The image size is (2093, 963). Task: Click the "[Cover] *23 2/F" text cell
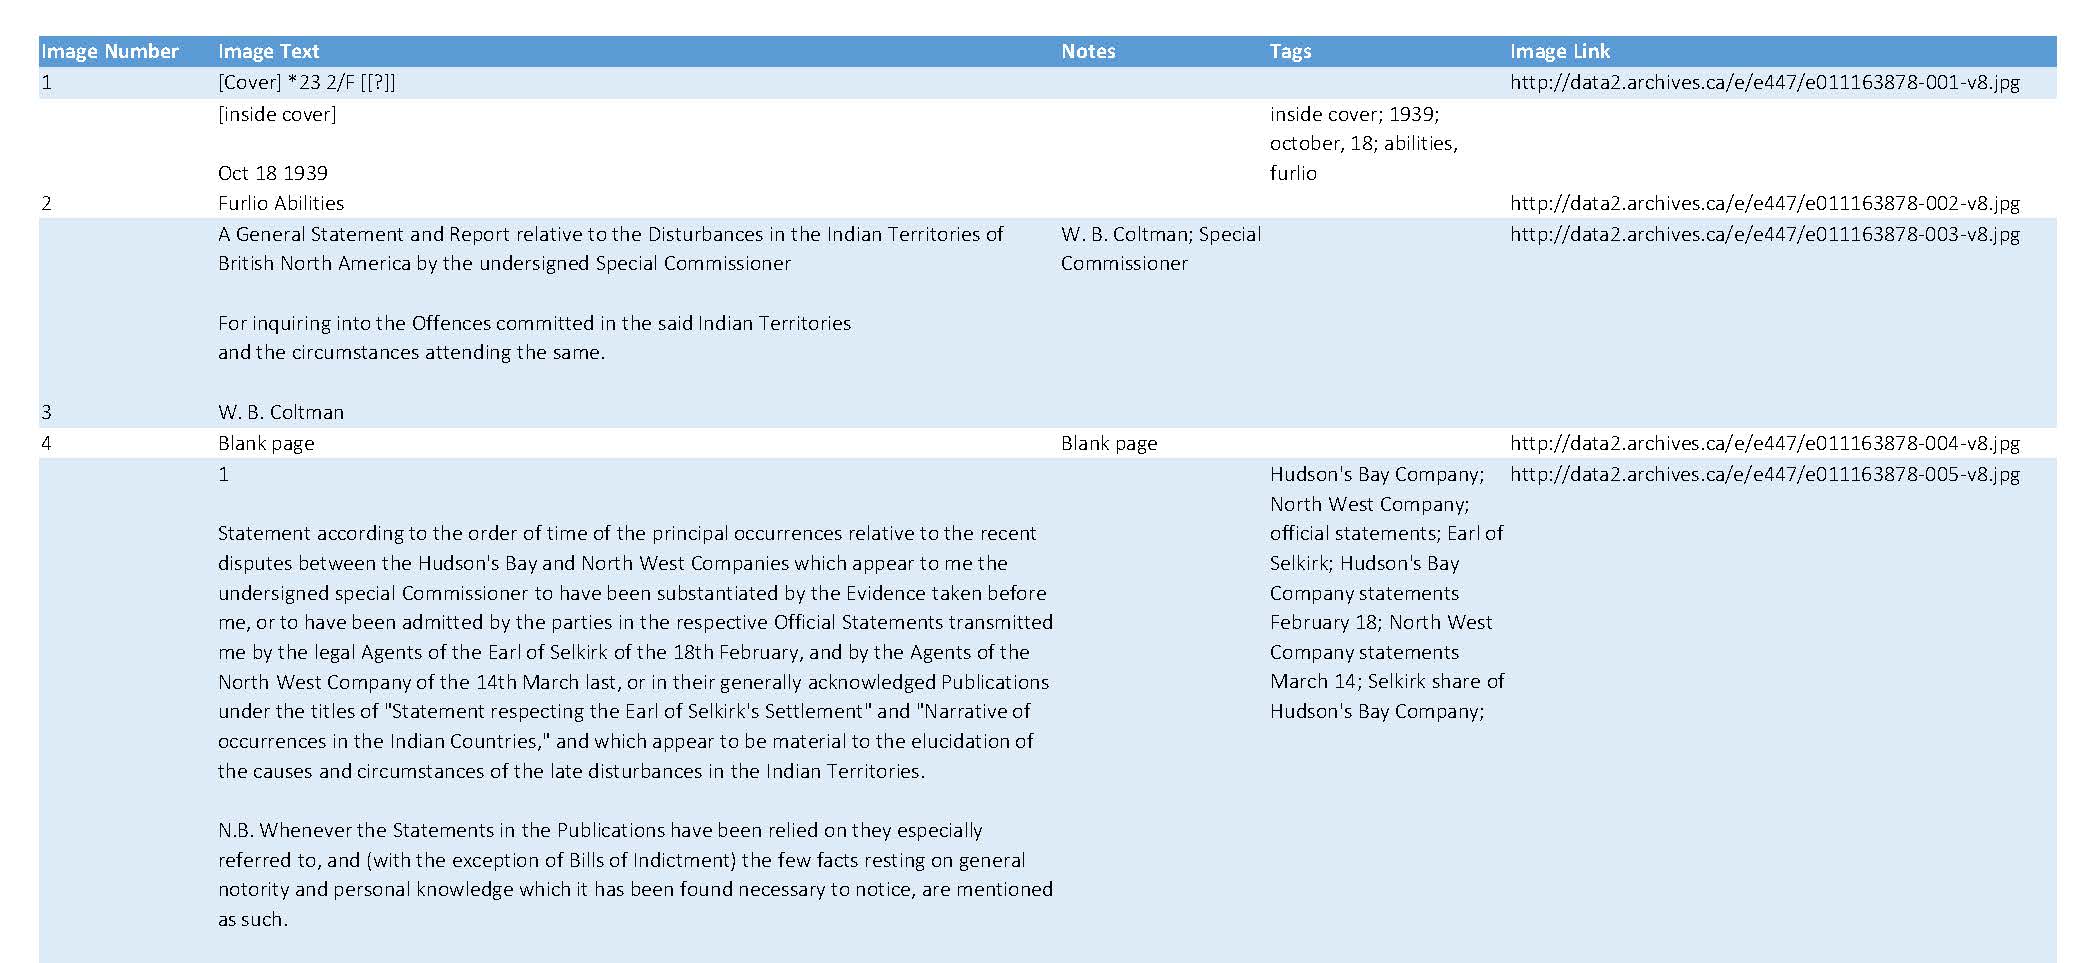click(x=306, y=82)
